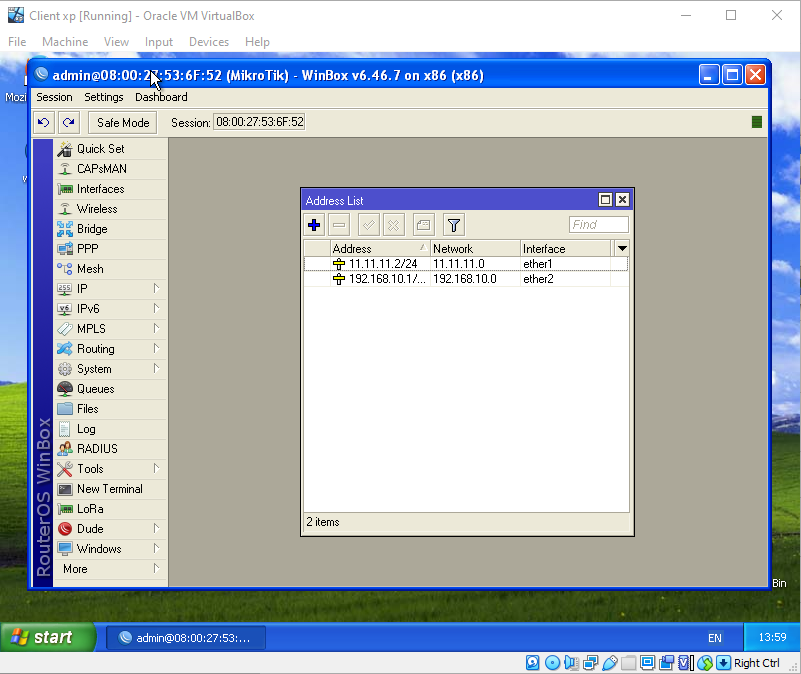Open the PPP section

[x=111, y=248]
